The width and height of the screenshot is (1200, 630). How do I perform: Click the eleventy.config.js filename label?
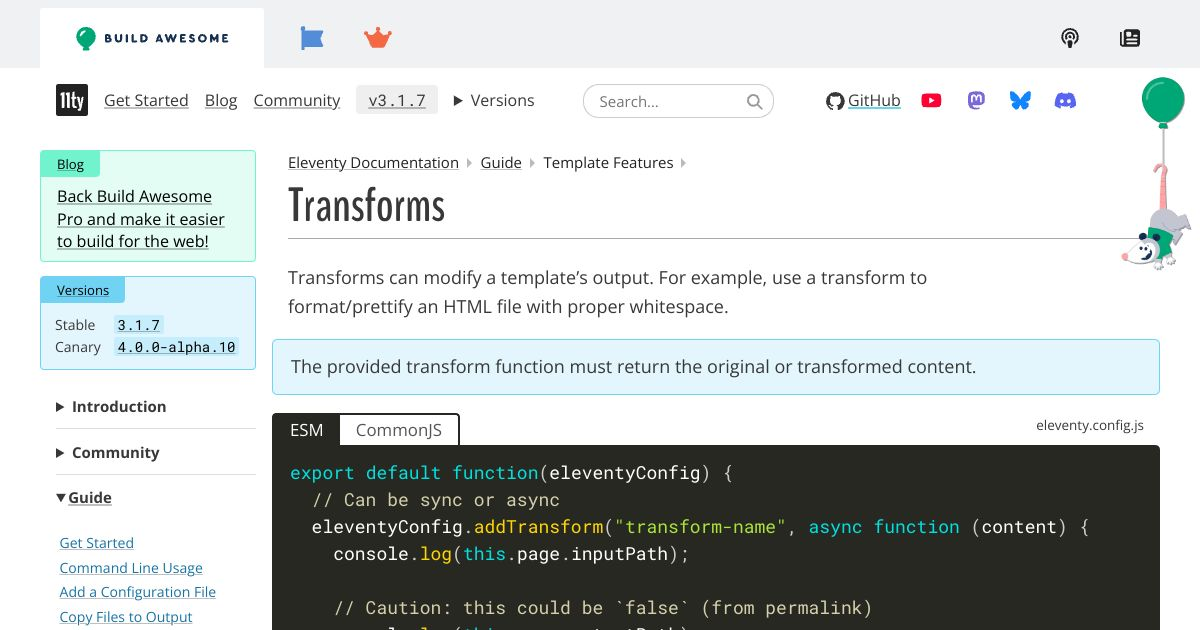(1090, 425)
